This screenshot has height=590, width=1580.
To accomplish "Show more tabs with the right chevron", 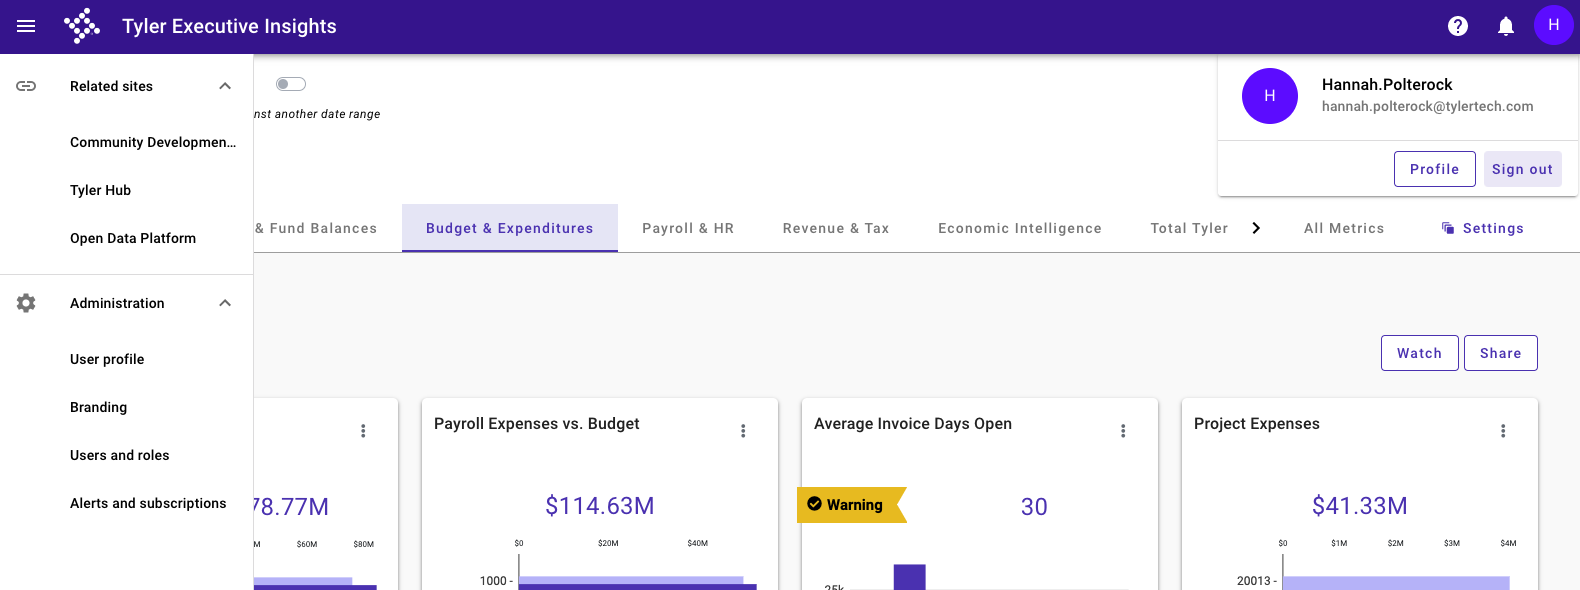I will [1256, 228].
